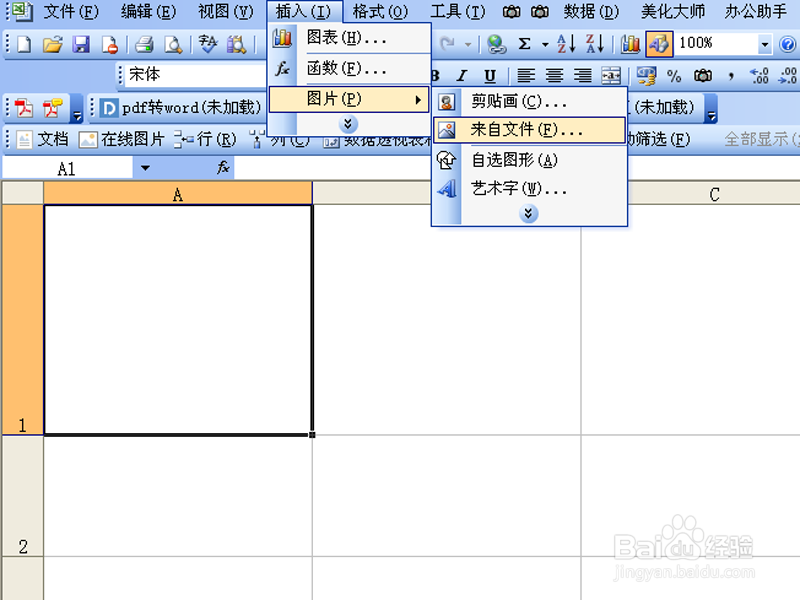Apply Currency style icon

pos(646,76)
